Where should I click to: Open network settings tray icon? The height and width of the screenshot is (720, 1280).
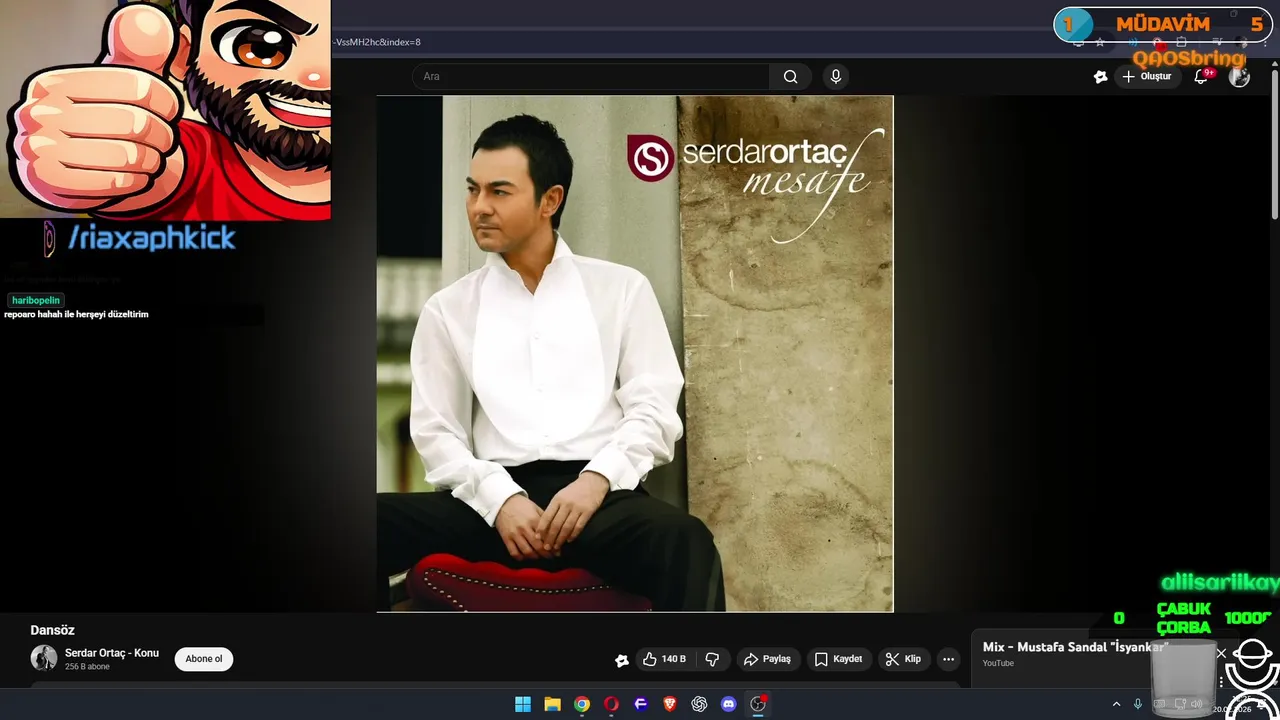point(1180,704)
